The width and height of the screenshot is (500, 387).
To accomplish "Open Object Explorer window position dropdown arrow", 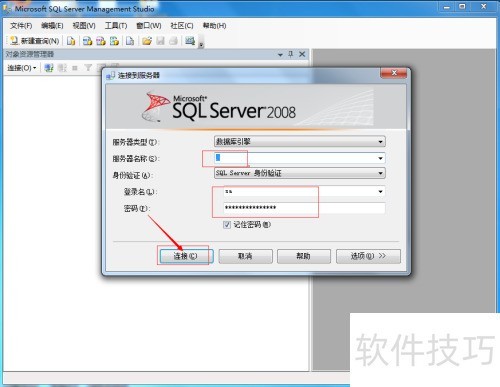I will [280, 54].
